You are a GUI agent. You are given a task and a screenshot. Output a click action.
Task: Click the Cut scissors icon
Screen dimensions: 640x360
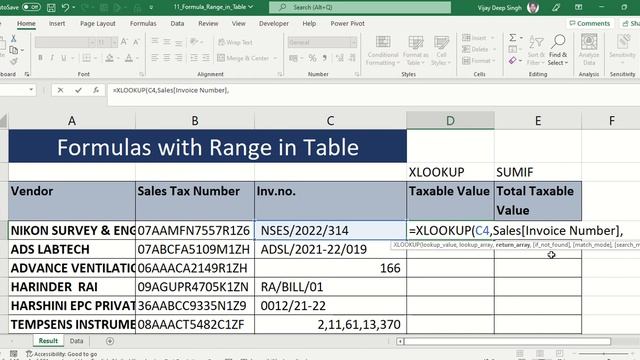tap(13, 38)
